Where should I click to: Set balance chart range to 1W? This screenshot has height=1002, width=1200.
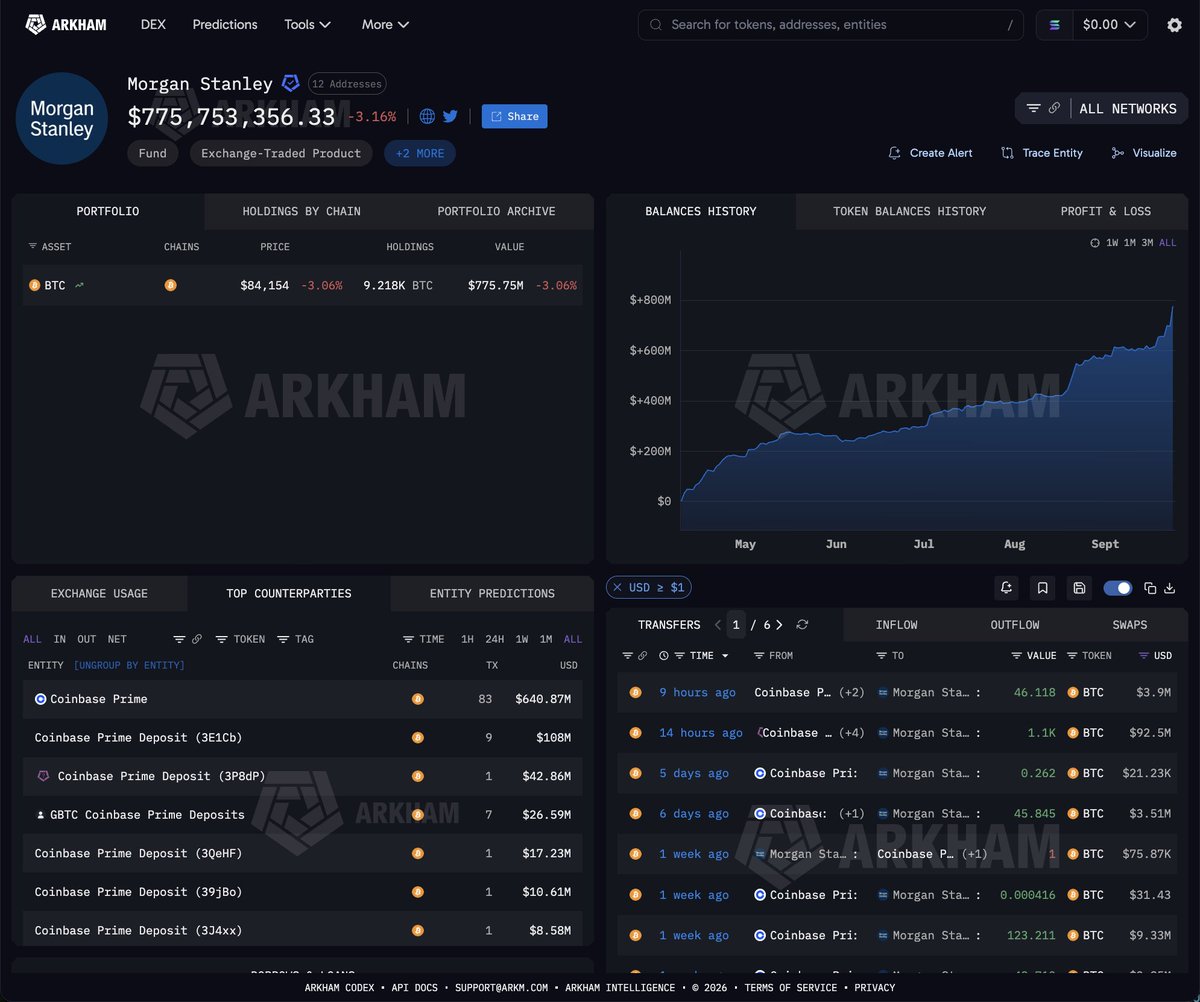[1112, 243]
